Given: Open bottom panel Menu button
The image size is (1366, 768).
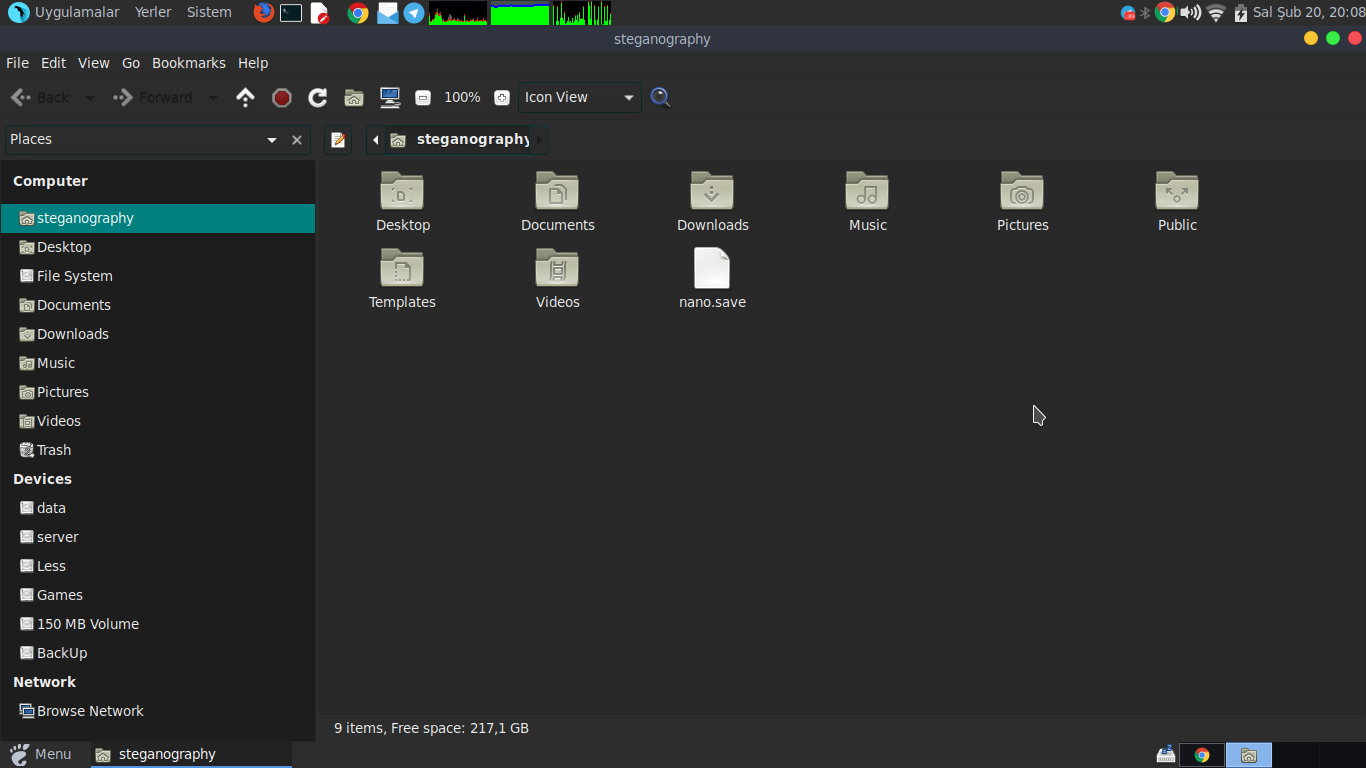Looking at the screenshot, I should [x=40, y=754].
